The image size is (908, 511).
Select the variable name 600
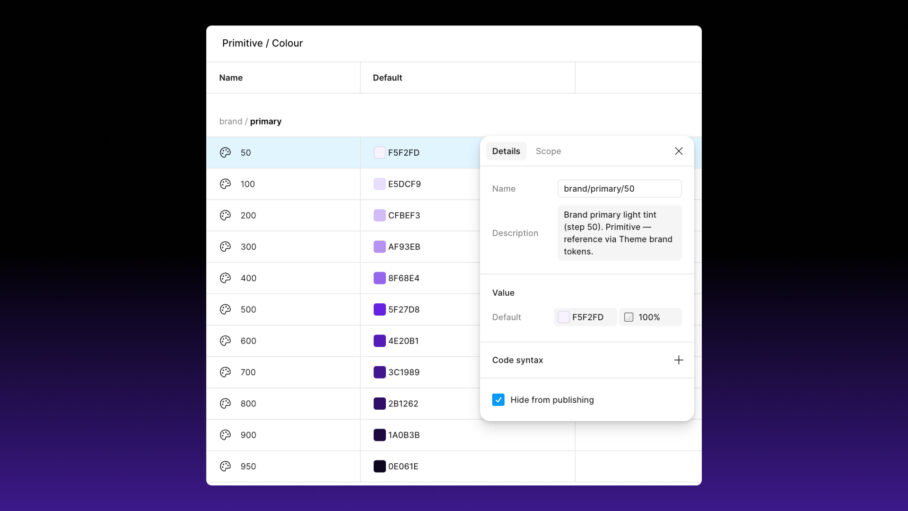tap(248, 341)
